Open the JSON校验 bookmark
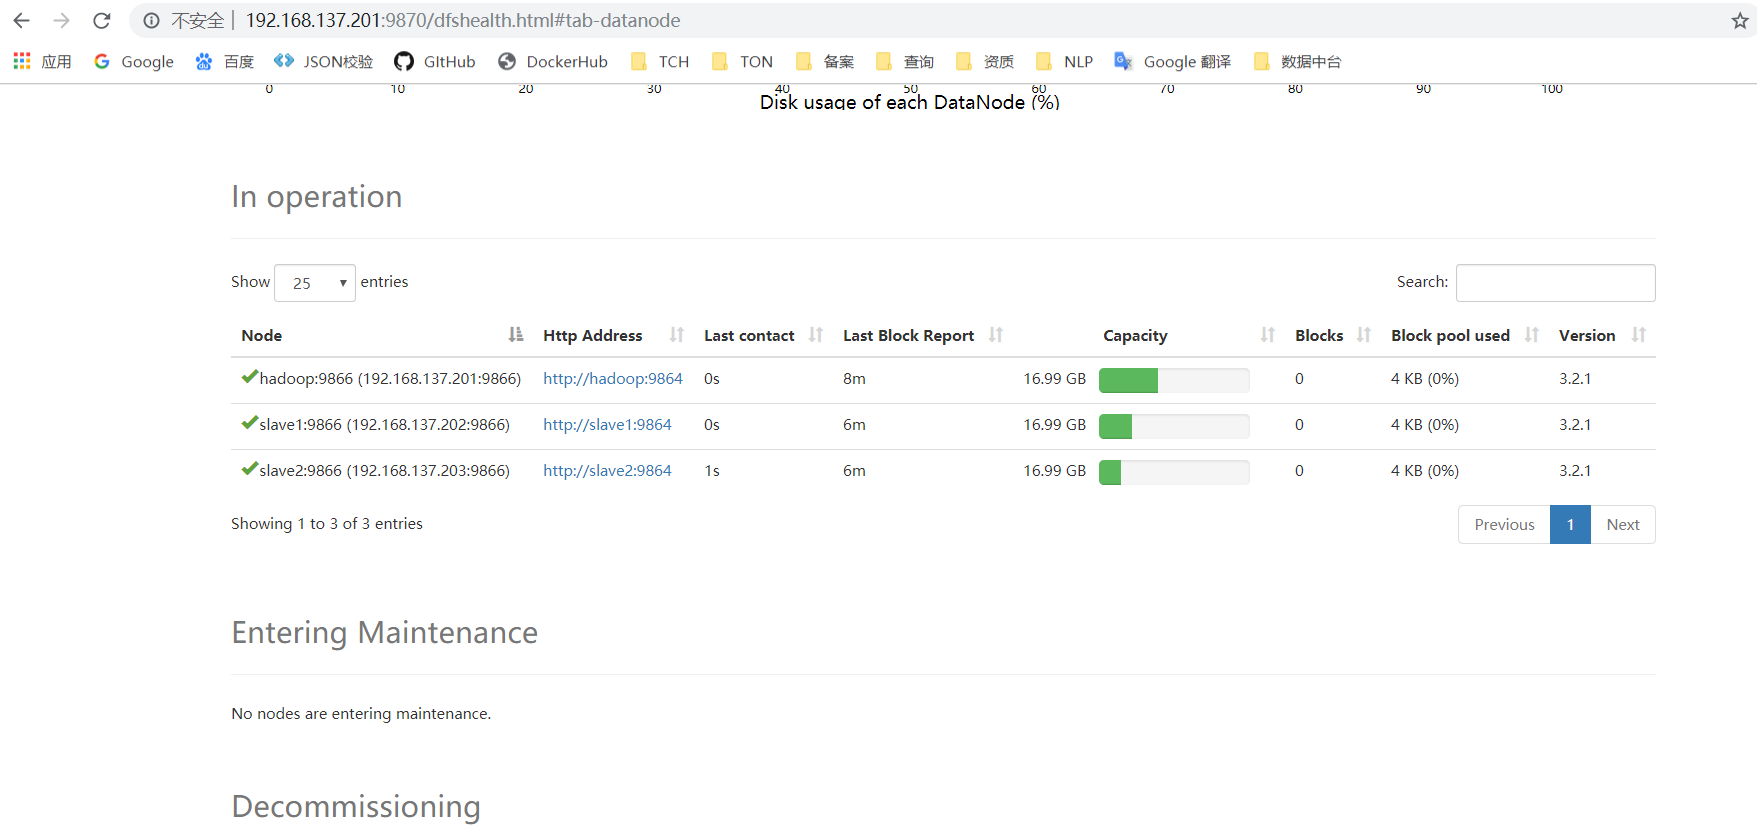1757x837 pixels. tap(323, 61)
